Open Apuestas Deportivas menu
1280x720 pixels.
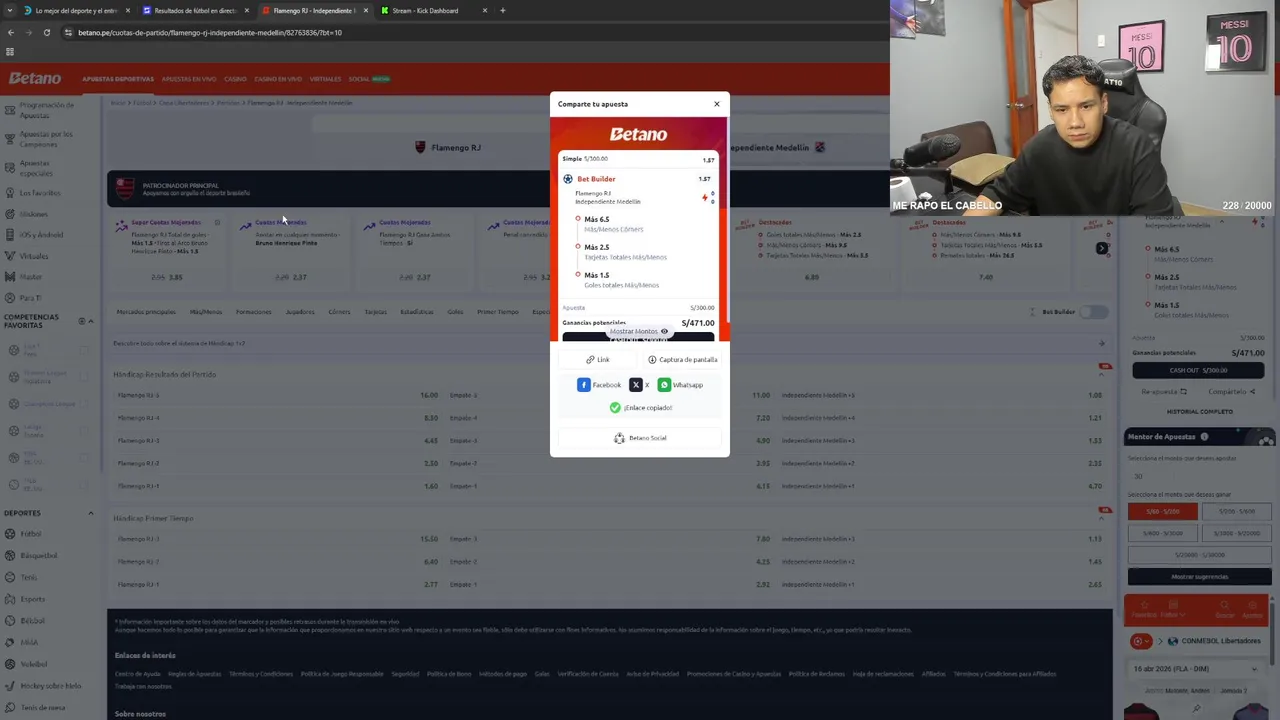[x=118, y=79]
